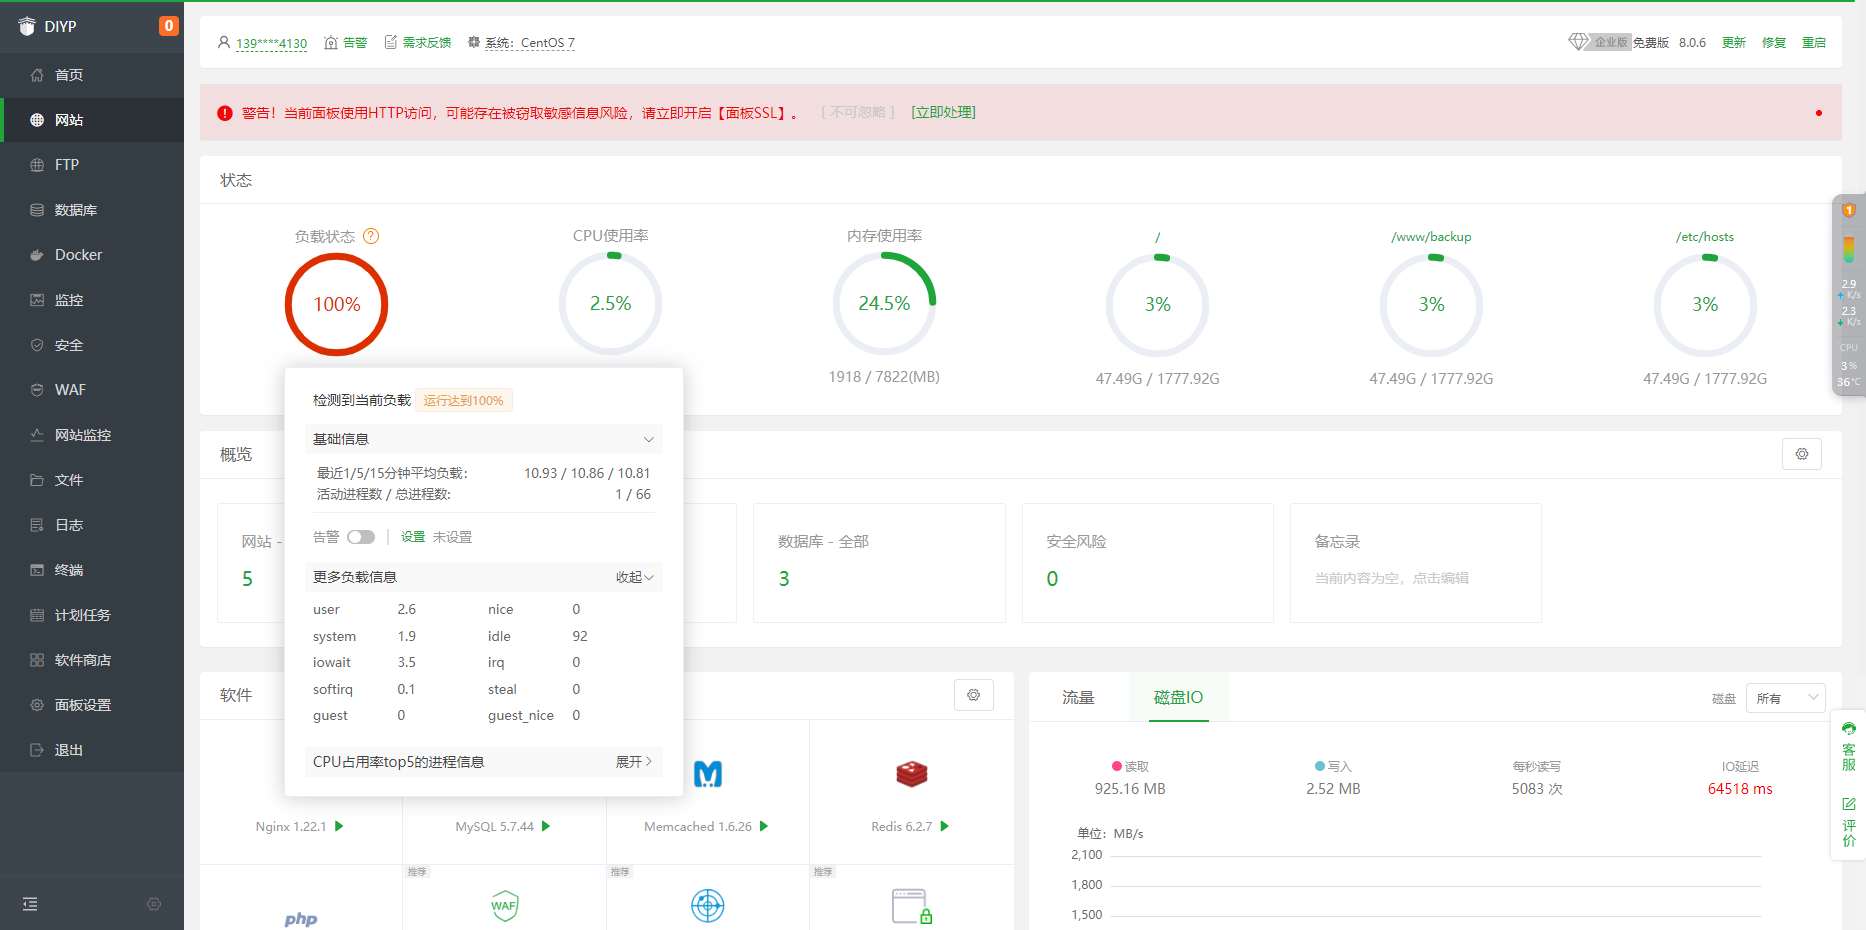Expand CPU占用率top5的进程信息 with 展开
The image size is (1866, 930).
pos(634,762)
